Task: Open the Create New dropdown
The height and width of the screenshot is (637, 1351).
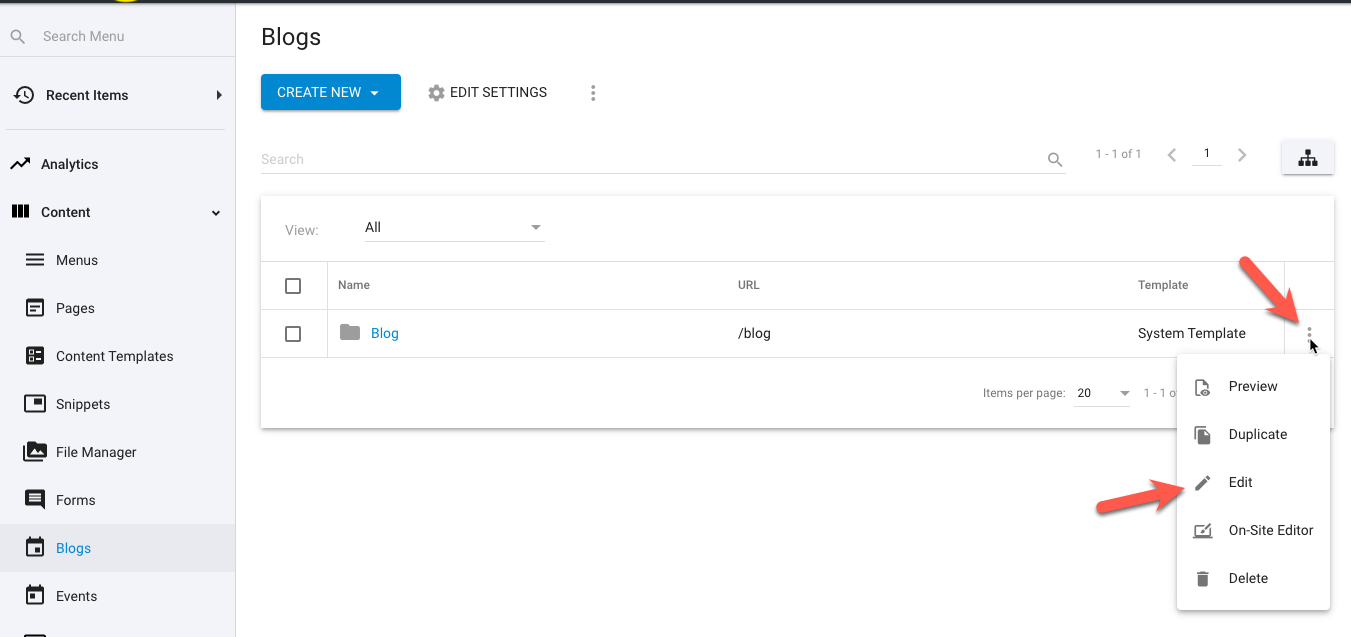Action: coord(330,92)
